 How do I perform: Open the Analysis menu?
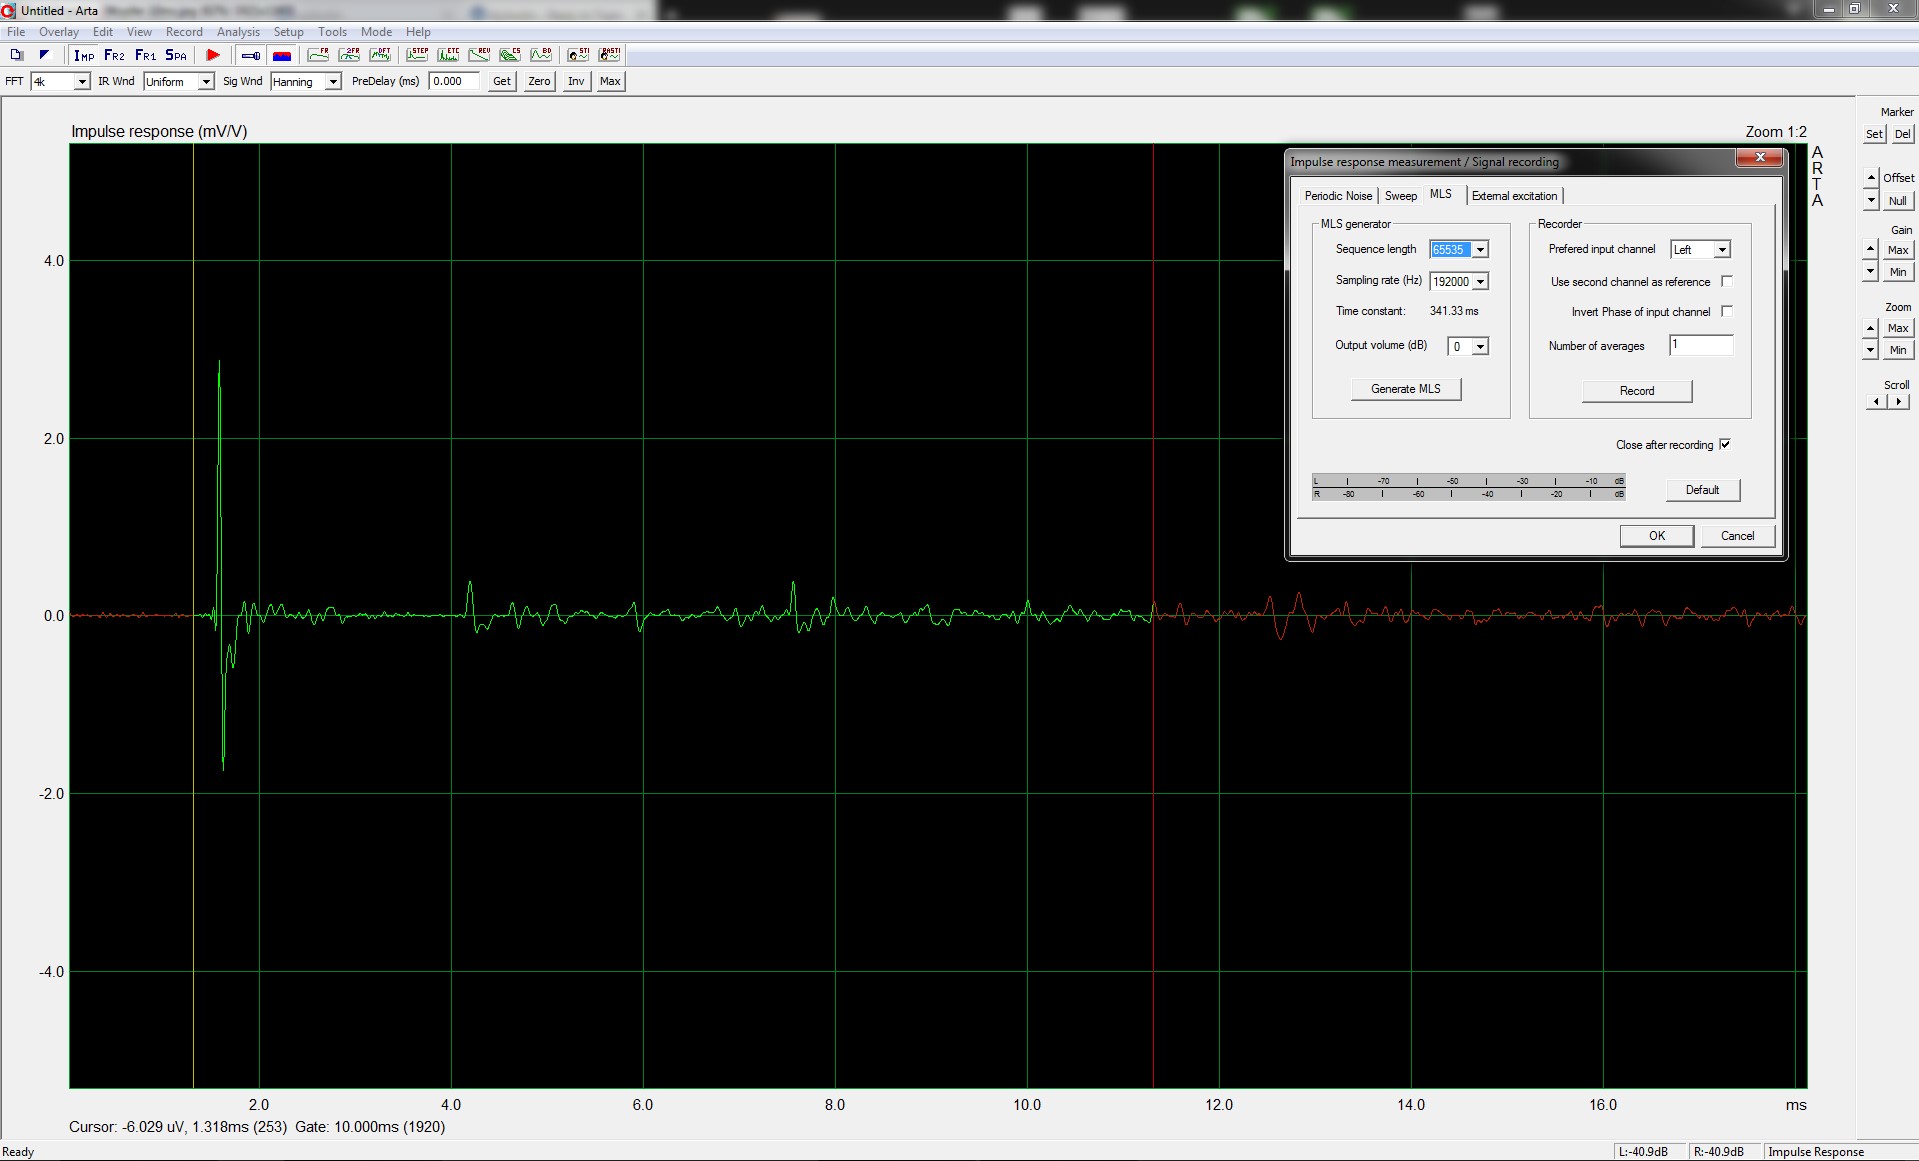coord(238,32)
